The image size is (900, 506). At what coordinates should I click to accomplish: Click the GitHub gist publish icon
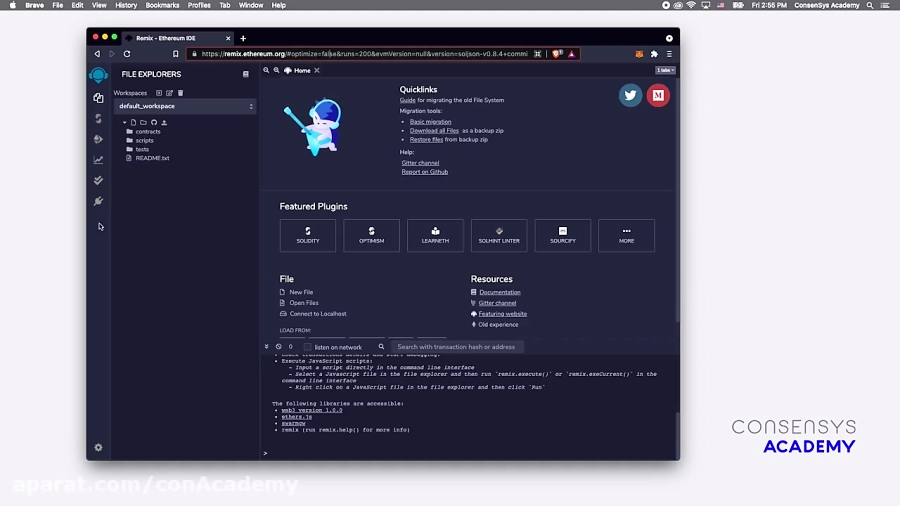(x=154, y=122)
